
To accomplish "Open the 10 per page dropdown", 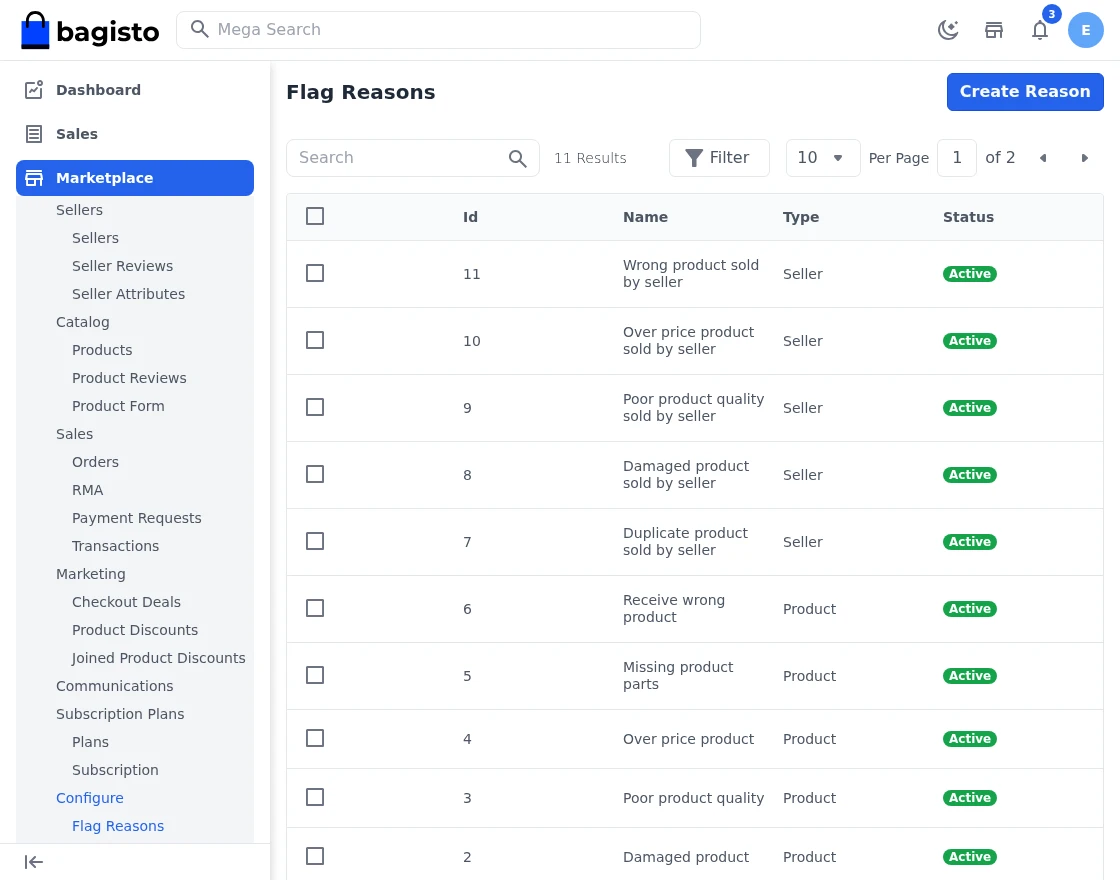I will (x=823, y=158).
